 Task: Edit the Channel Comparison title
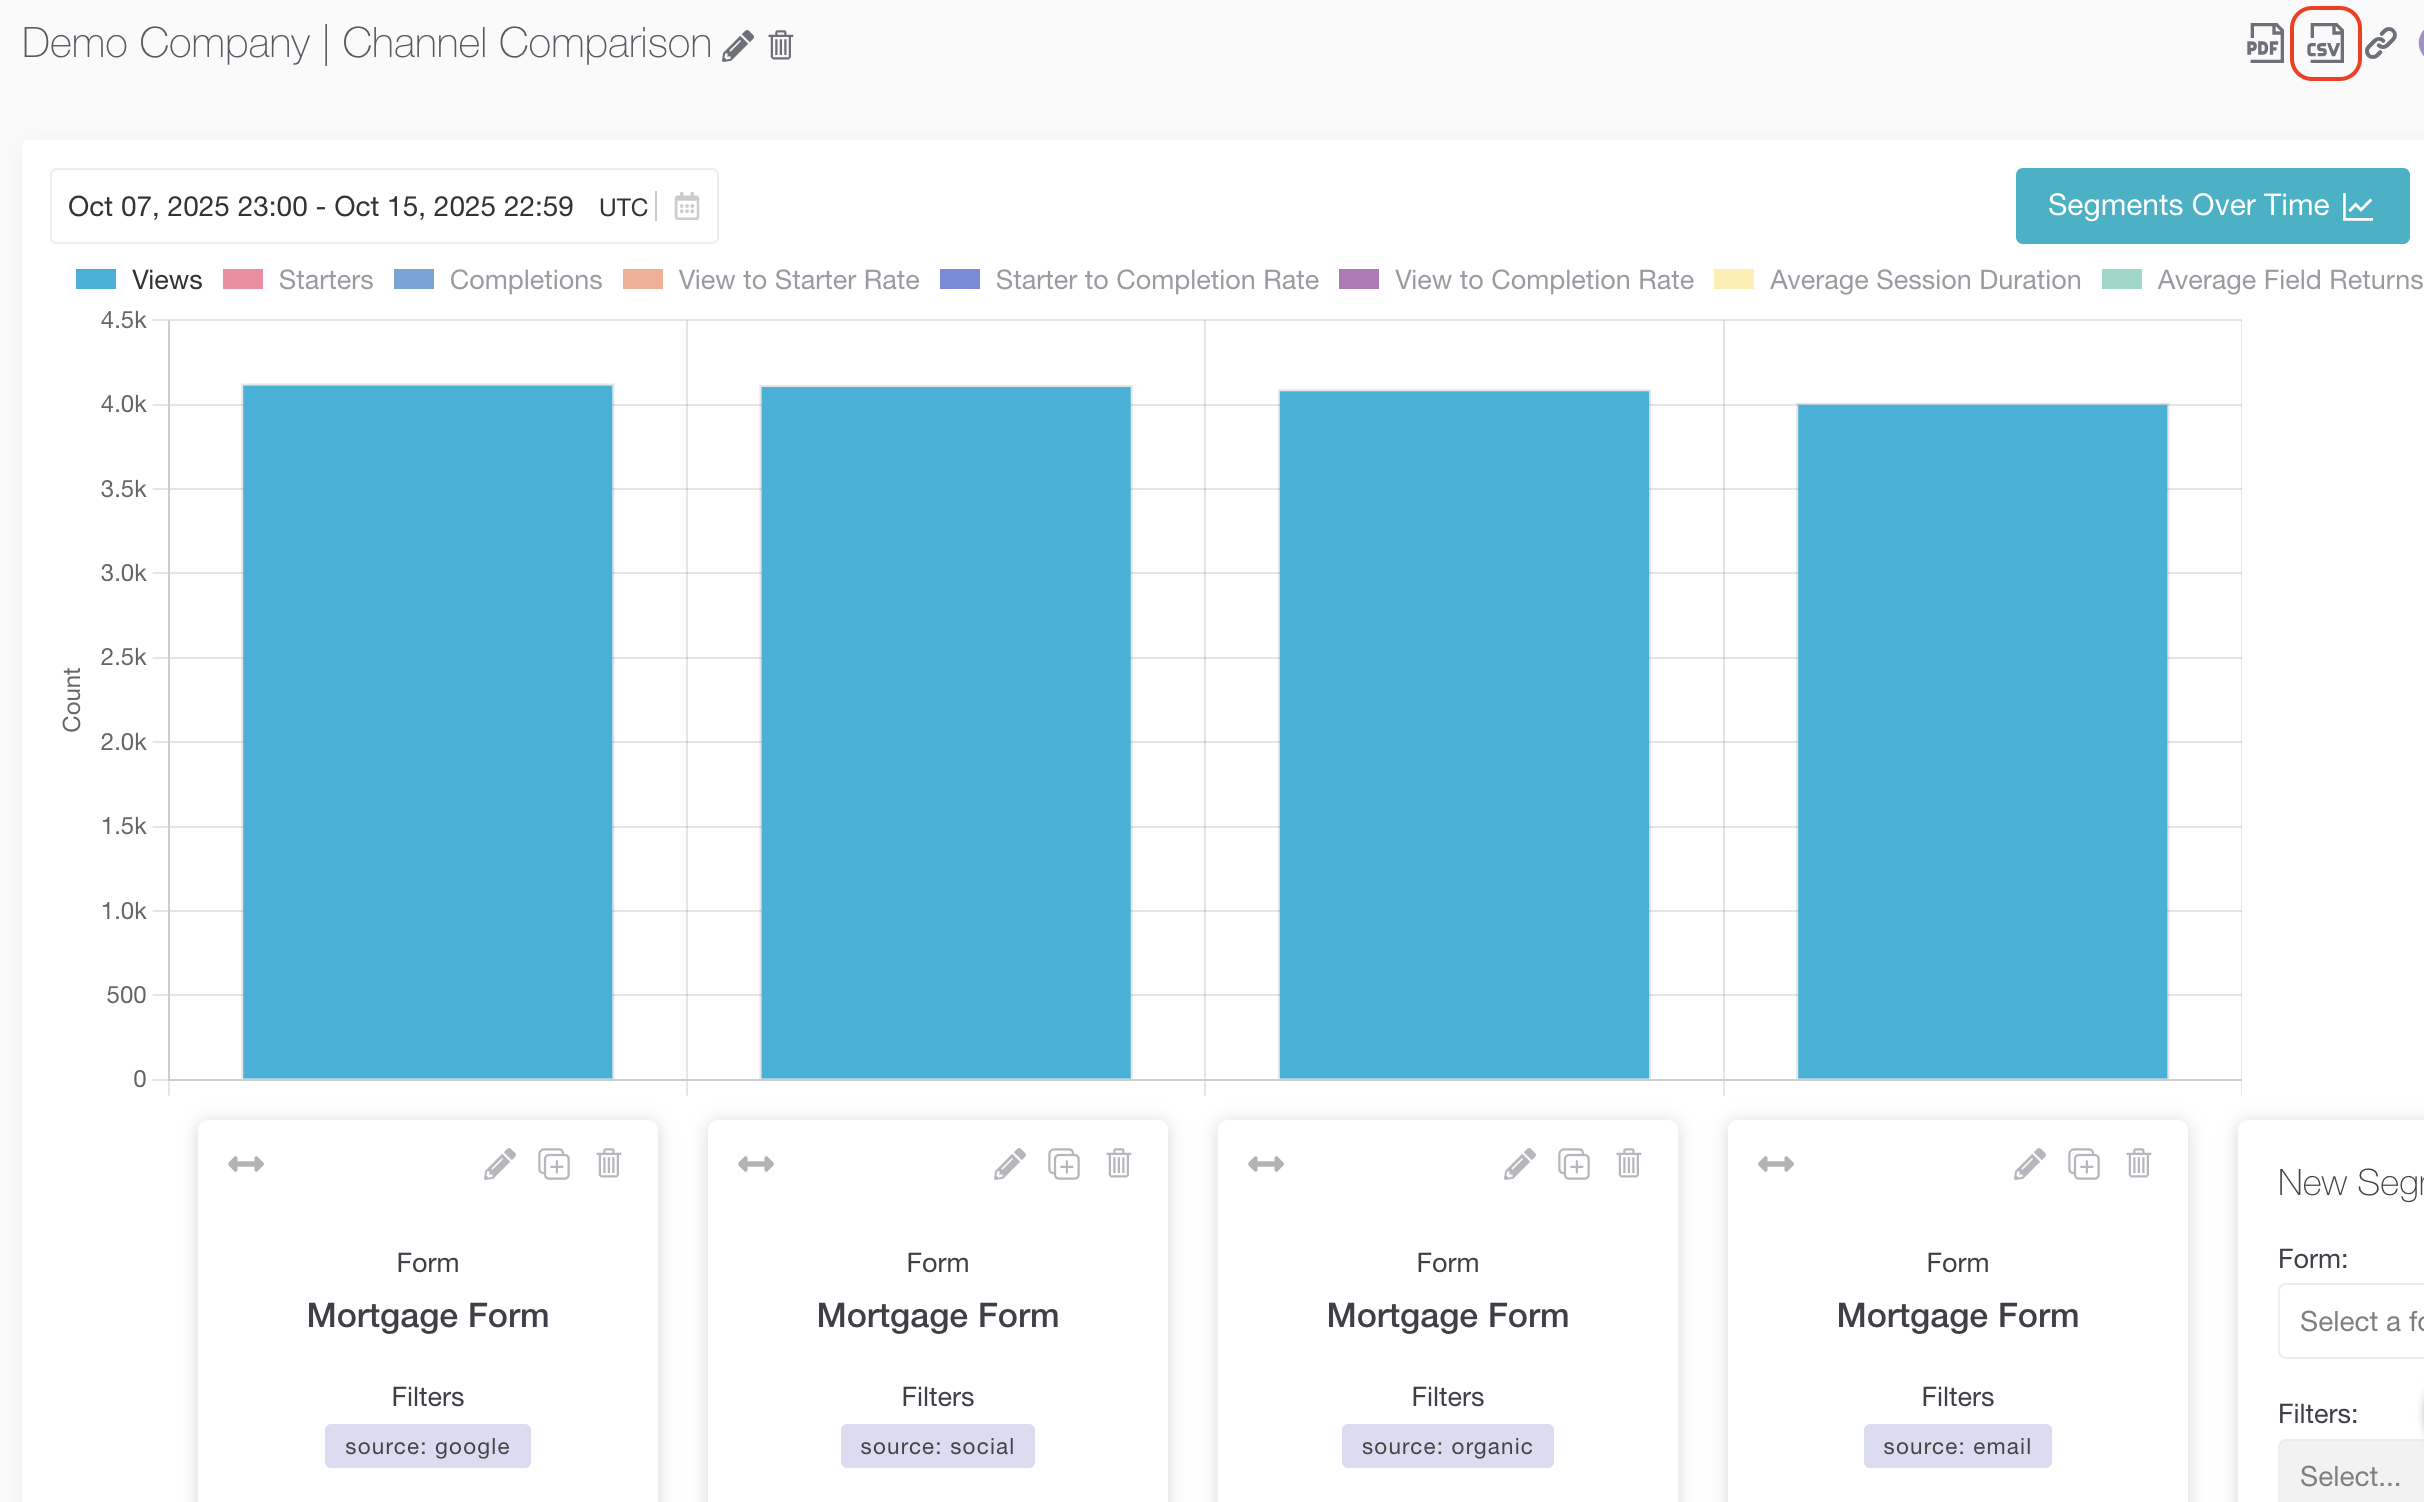click(x=737, y=46)
